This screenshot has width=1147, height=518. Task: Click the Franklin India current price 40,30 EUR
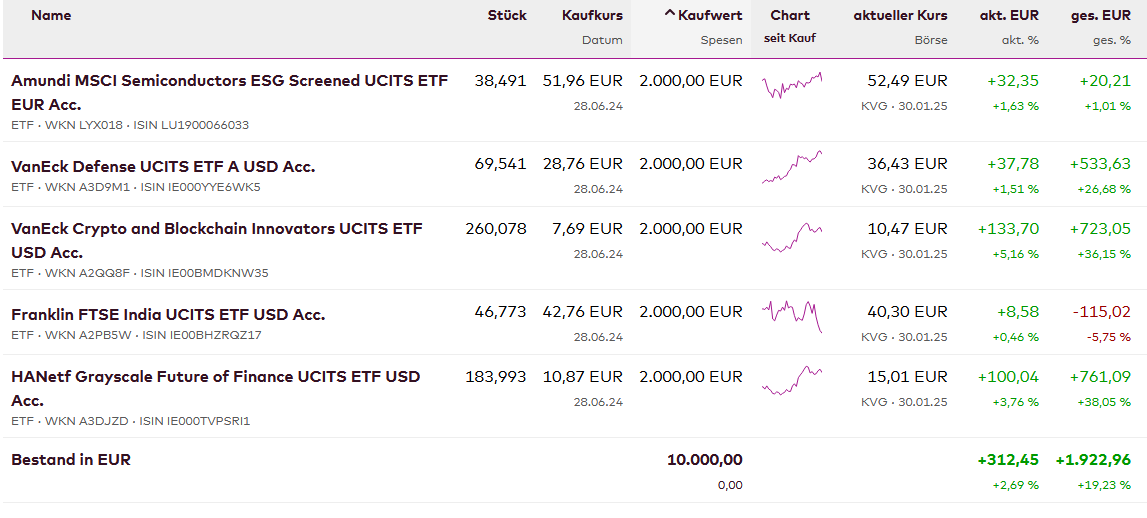(x=907, y=312)
